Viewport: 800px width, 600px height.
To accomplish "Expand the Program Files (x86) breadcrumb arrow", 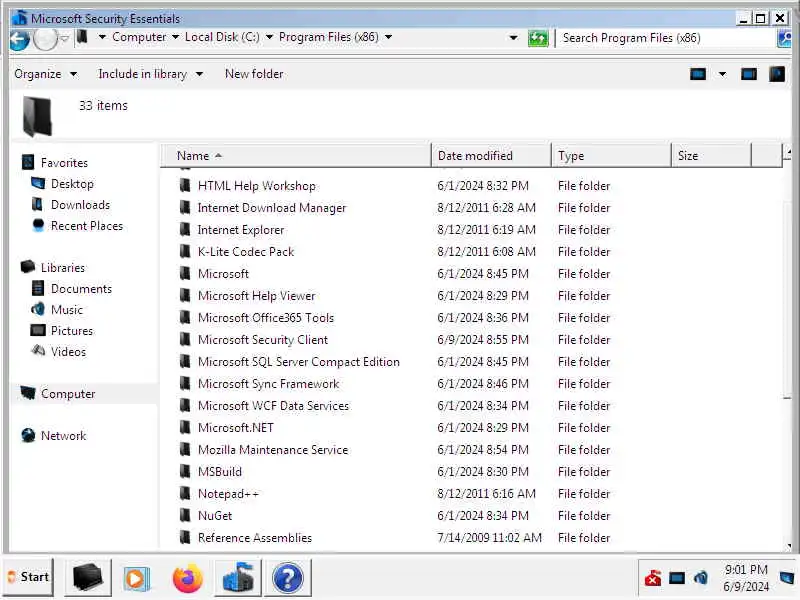I will tap(389, 37).
